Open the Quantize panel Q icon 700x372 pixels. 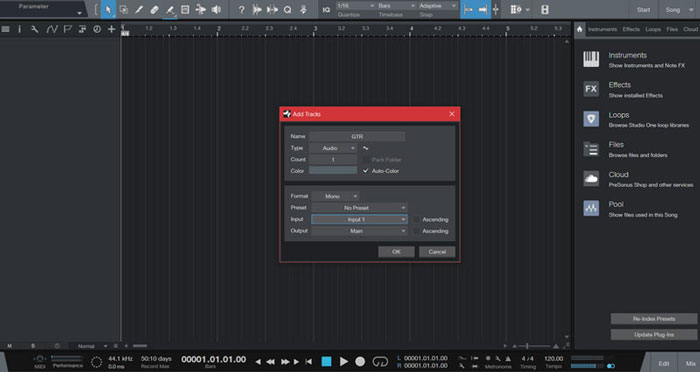point(288,9)
